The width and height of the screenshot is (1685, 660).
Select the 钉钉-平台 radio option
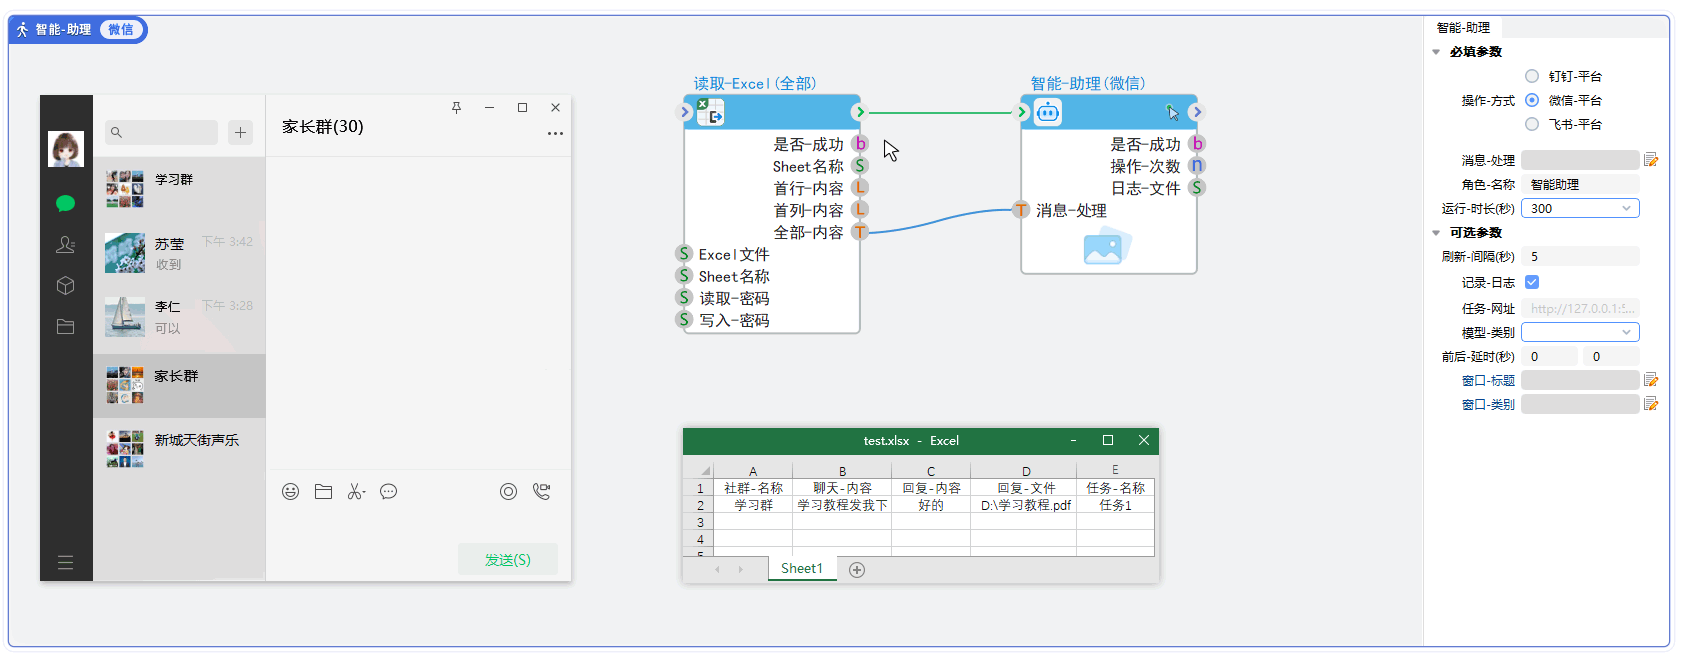click(1532, 76)
